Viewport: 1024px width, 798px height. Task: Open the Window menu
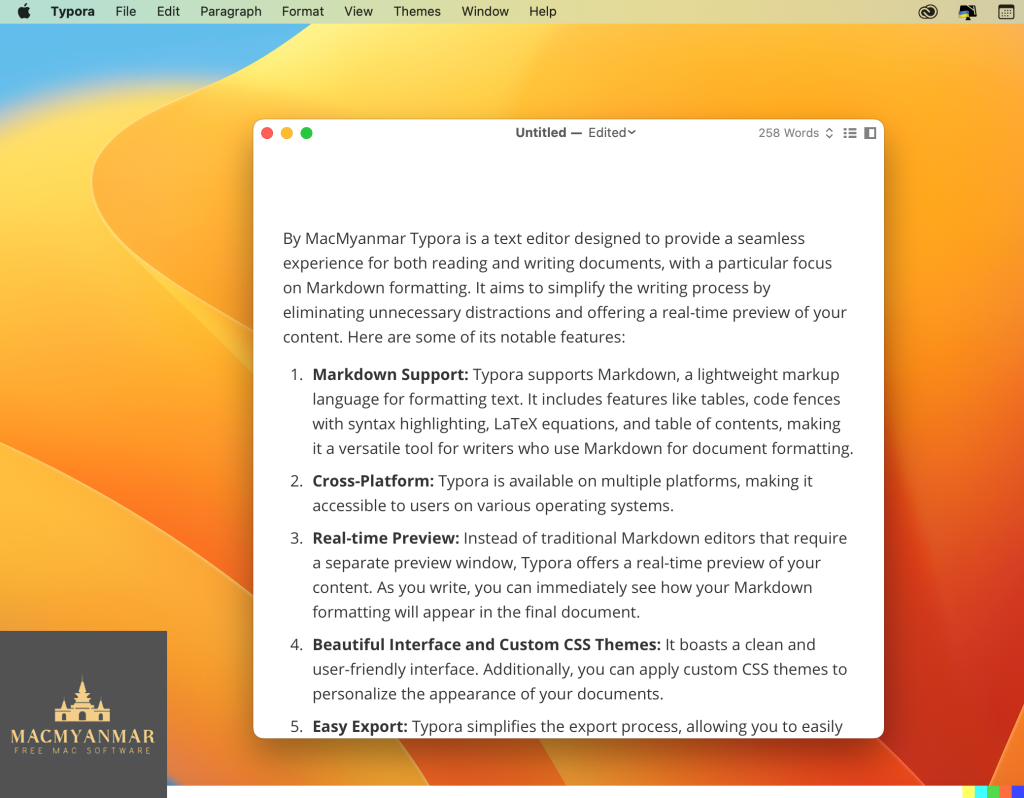[485, 11]
